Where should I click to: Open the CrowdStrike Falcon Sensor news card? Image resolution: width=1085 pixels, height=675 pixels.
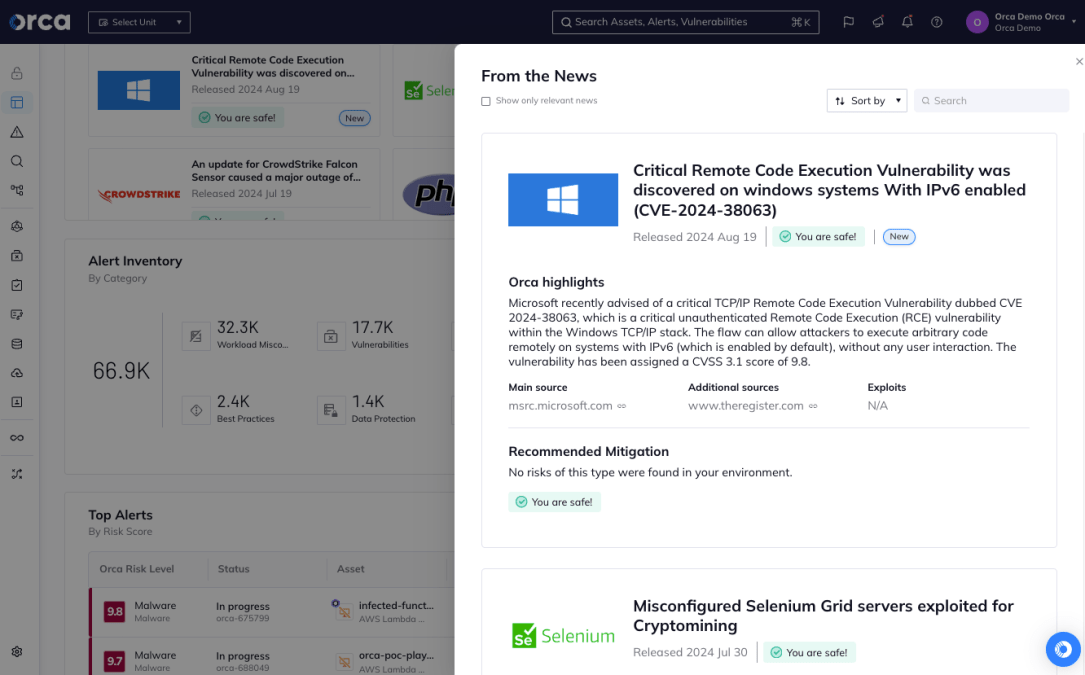(x=235, y=184)
